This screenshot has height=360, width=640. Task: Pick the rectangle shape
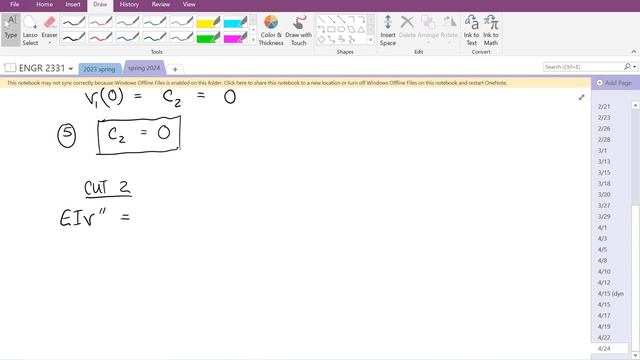tap(331, 29)
